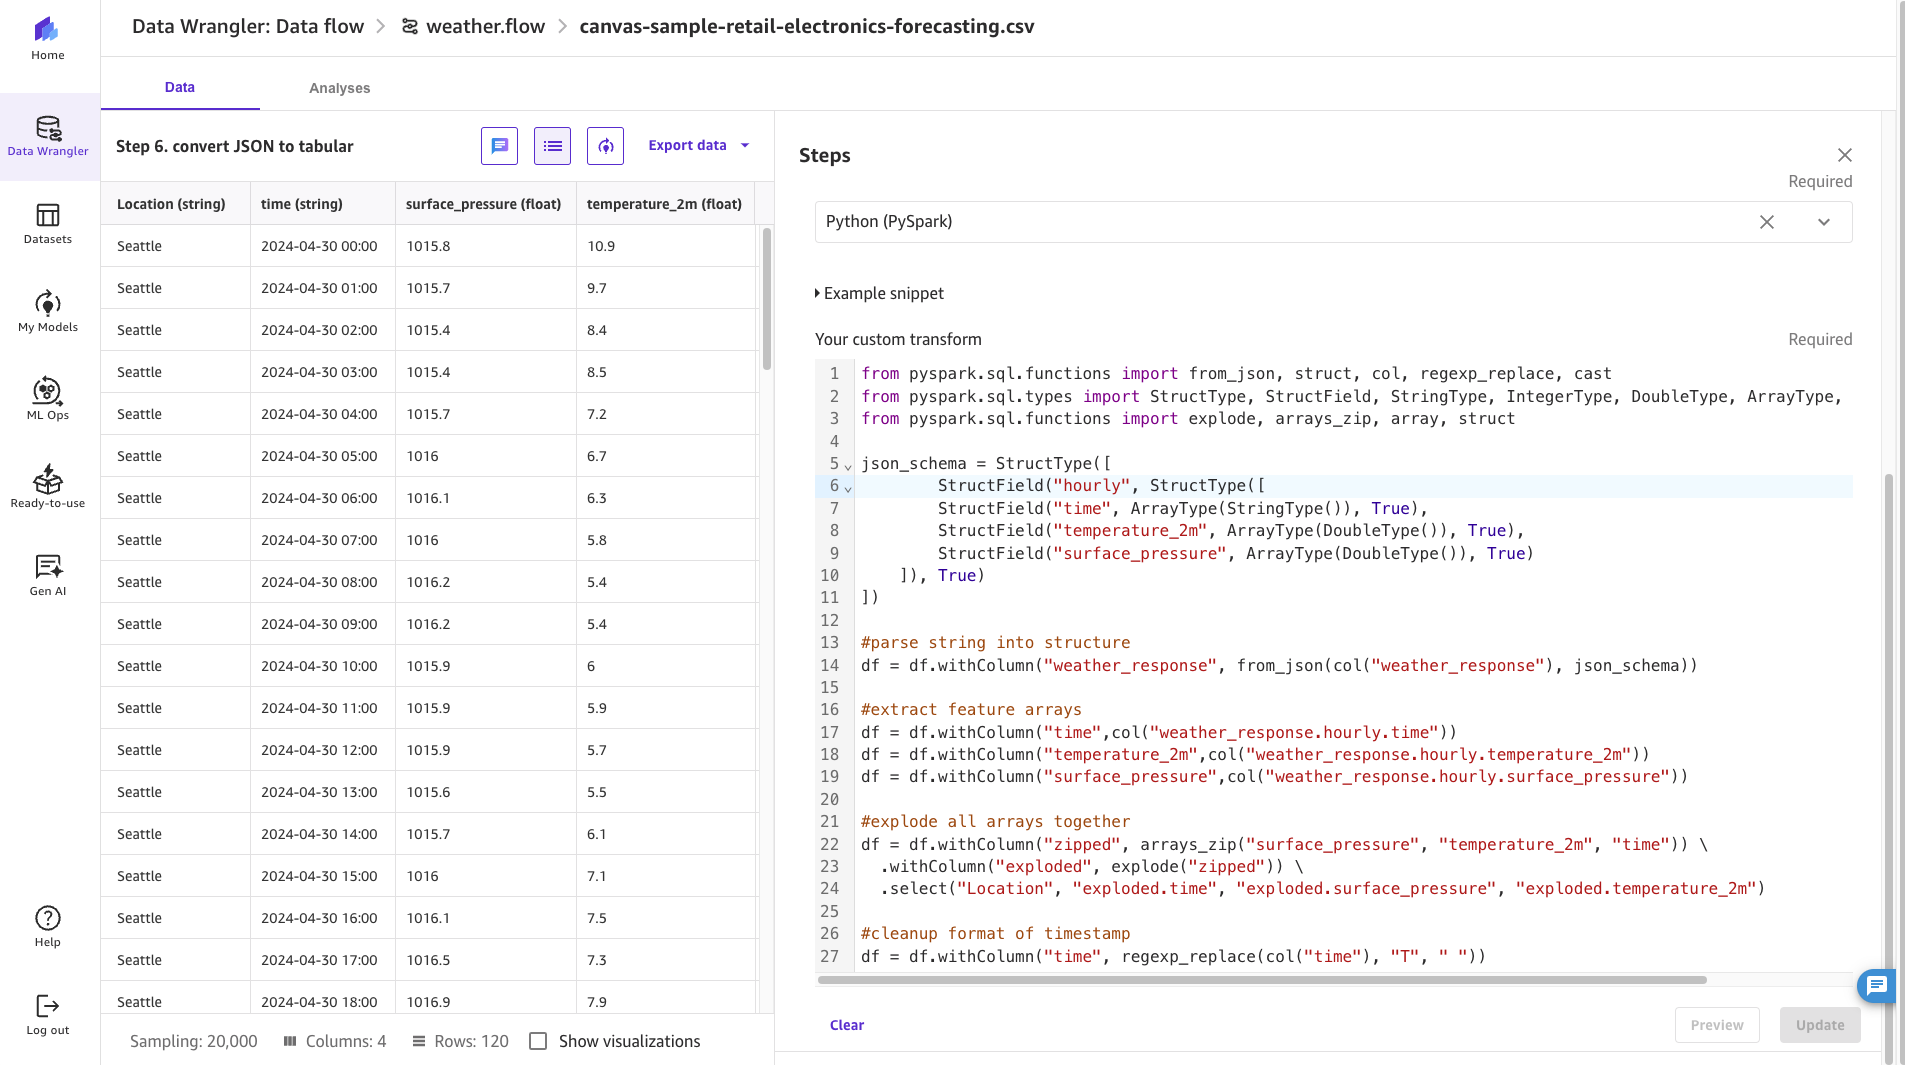1905x1065 pixels.
Task: Click the 10.9 temperature cell
Action: click(665, 246)
